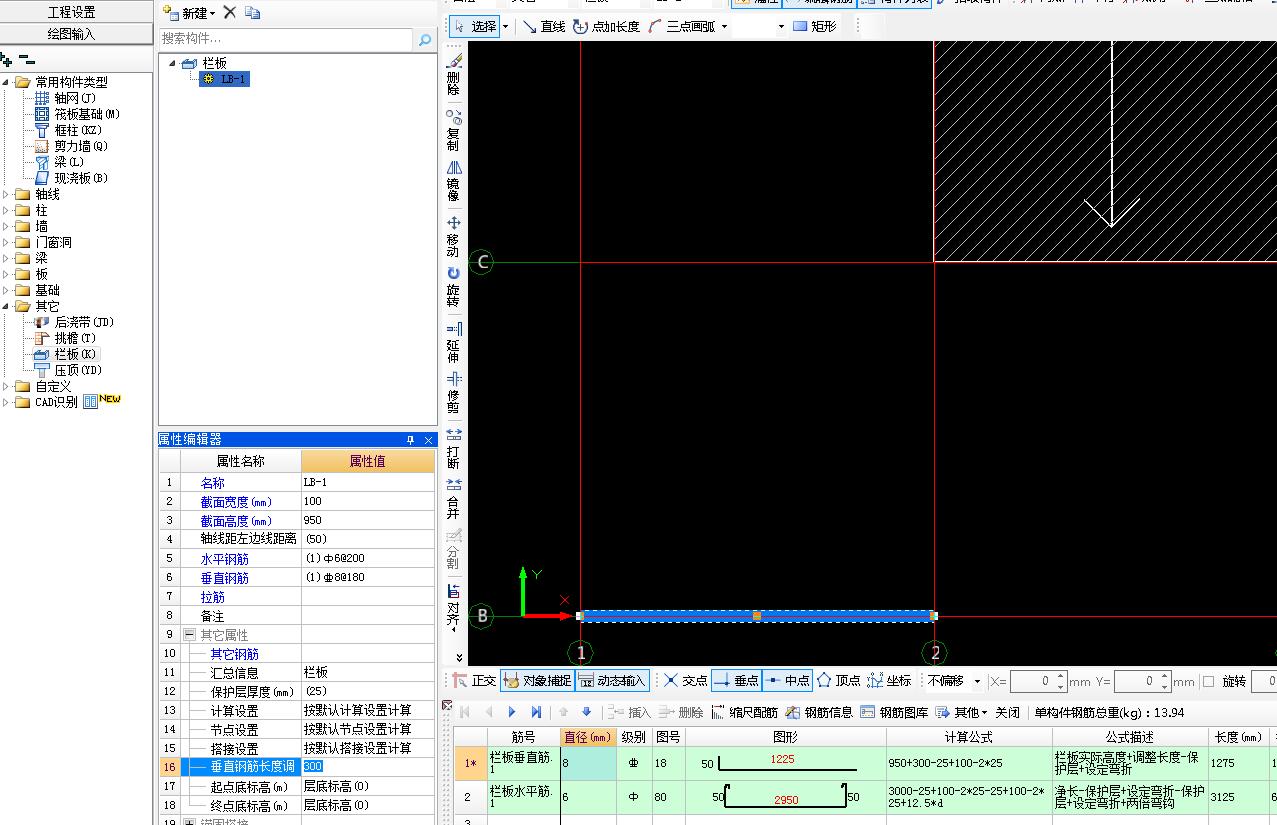This screenshot has height=825, width=1277.
Task: Toggle 动态输入 (dynamic input)
Action: point(612,681)
